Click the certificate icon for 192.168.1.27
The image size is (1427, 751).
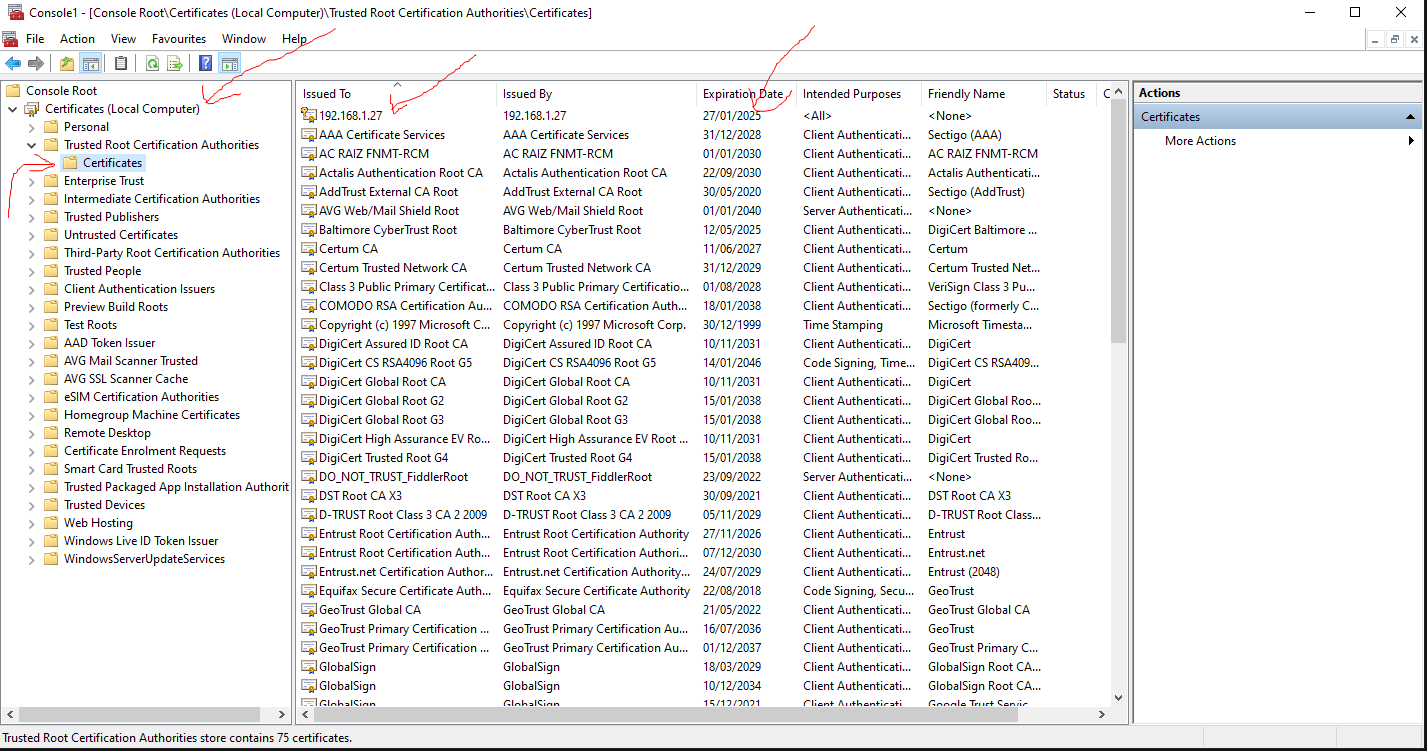[x=309, y=116]
